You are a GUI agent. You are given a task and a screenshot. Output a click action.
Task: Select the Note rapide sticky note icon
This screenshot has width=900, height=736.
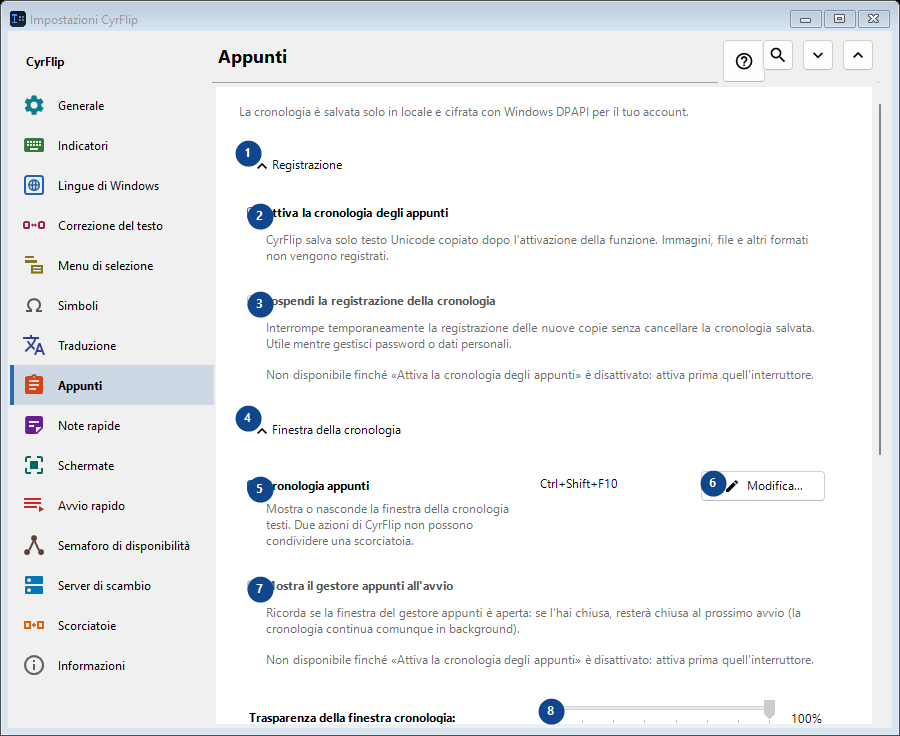tap(34, 425)
